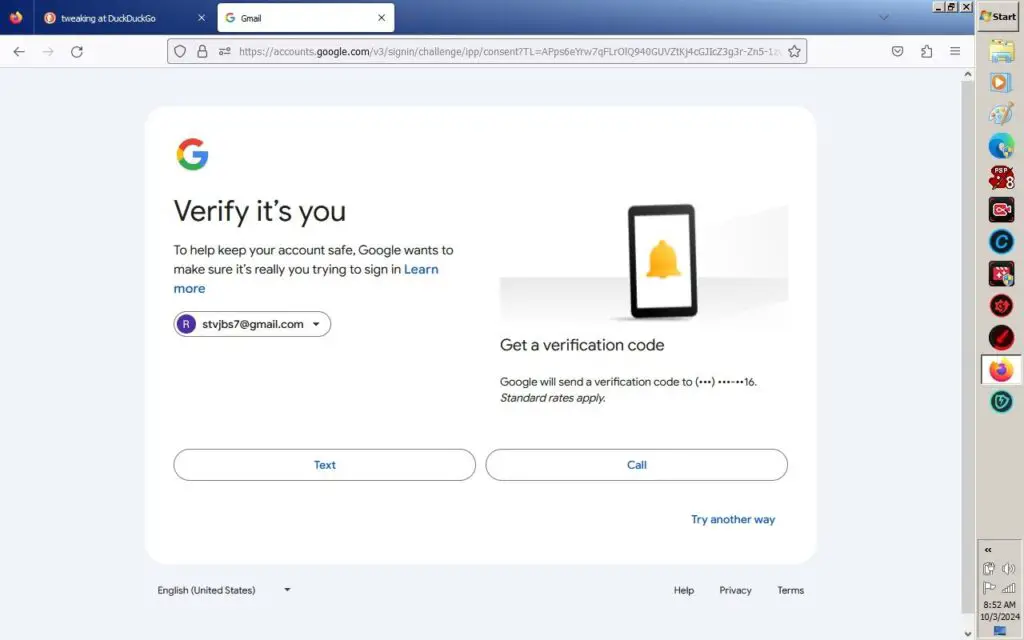The width and height of the screenshot is (1024, 640).
Task: Open the Extensions puzzle icon
Action: pyautogui.click(x=927, y=52)
